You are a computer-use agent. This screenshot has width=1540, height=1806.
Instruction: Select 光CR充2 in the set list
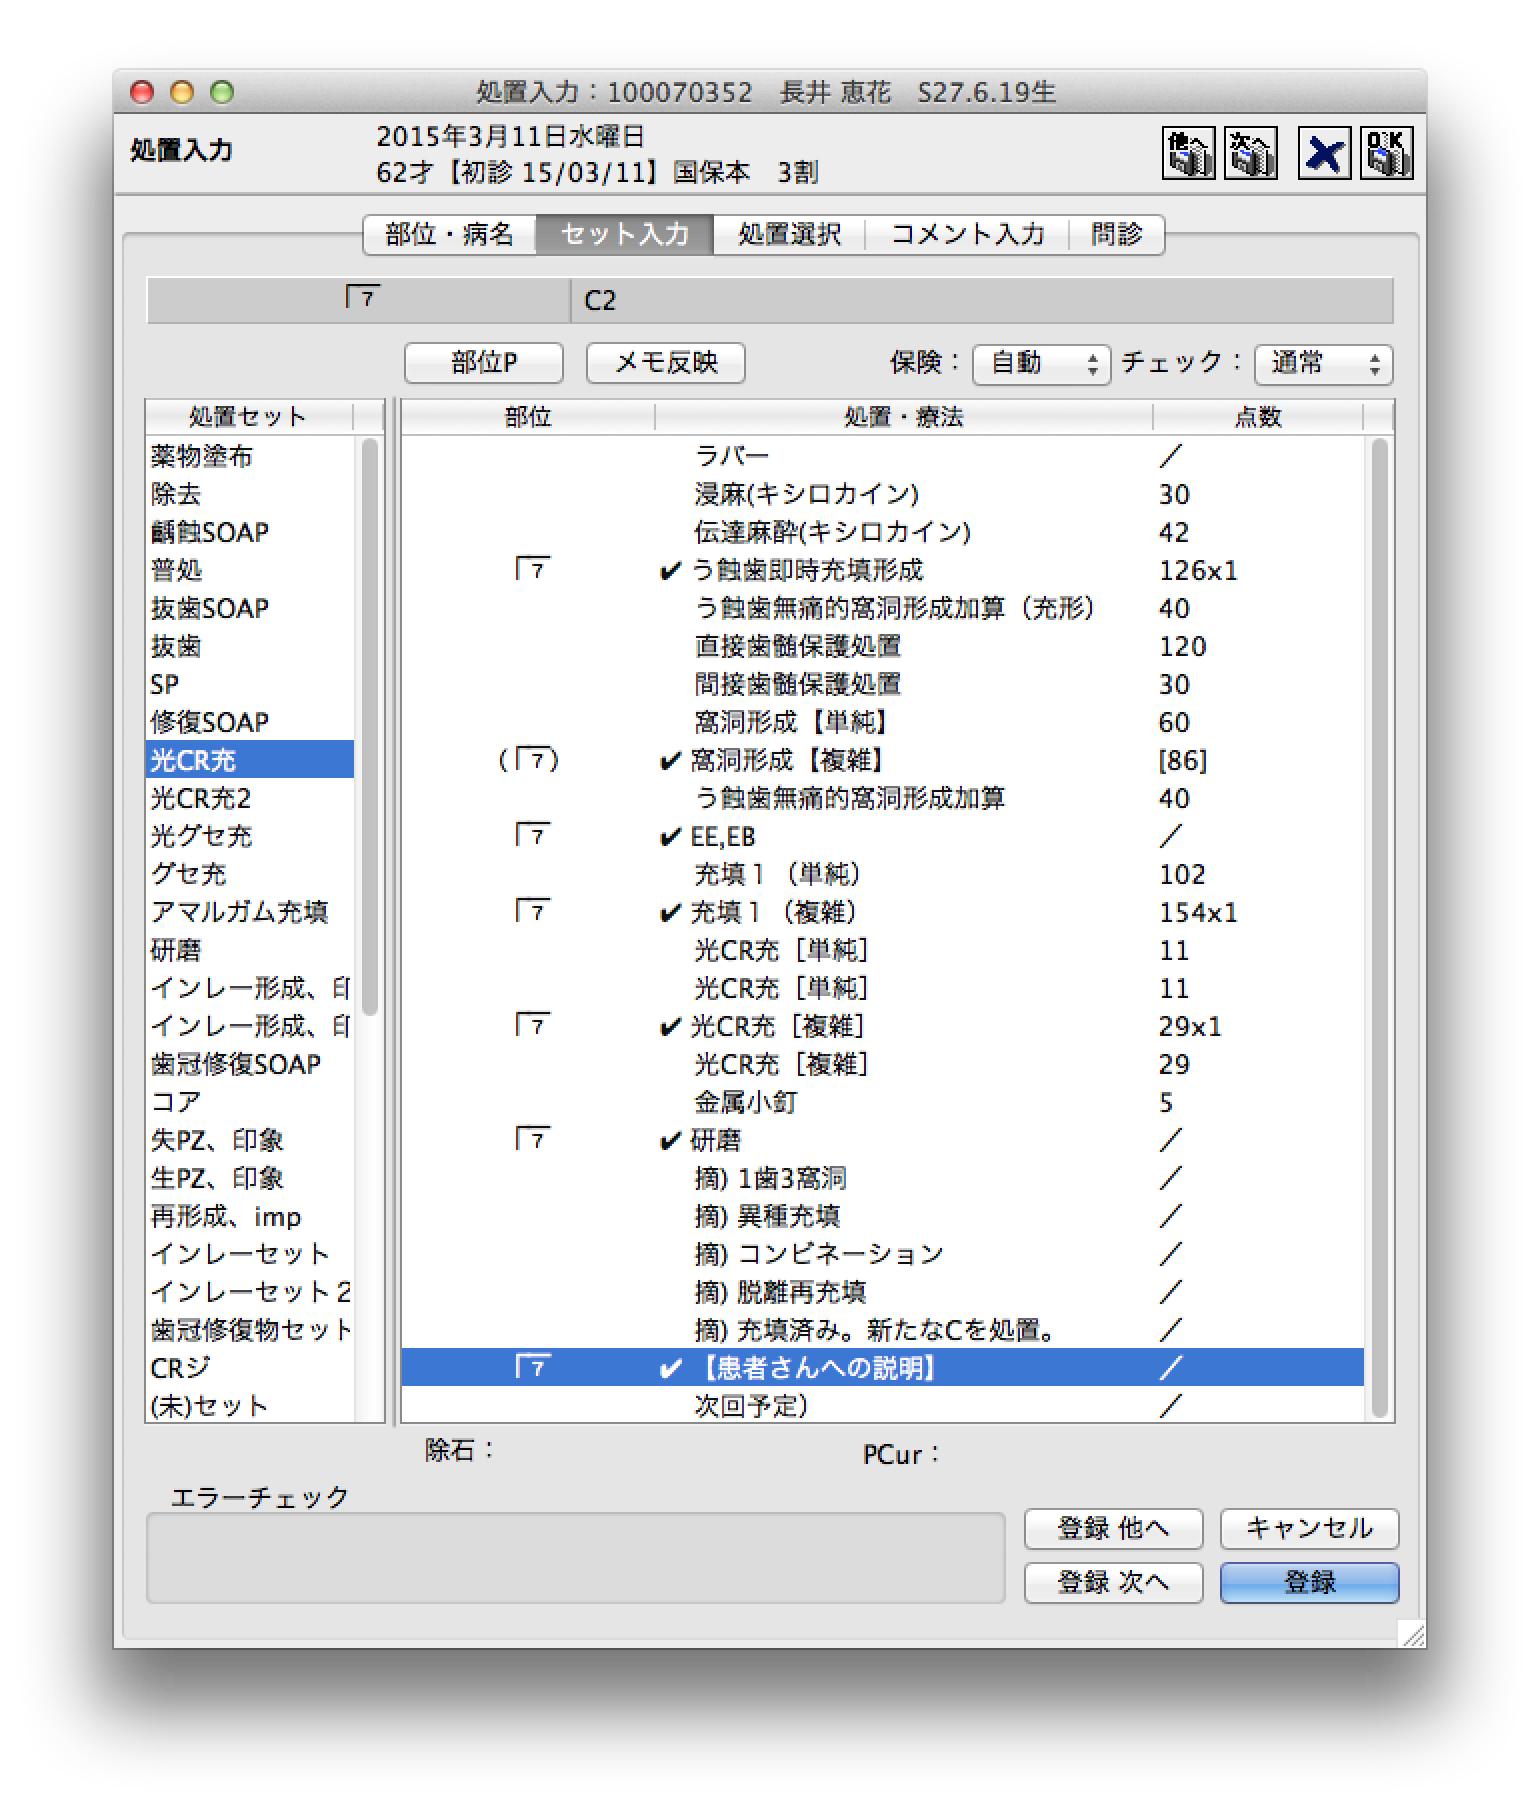[250, 799]
